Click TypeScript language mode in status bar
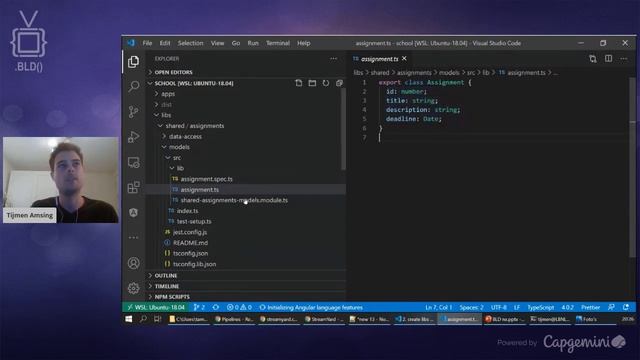 point(540,307)
